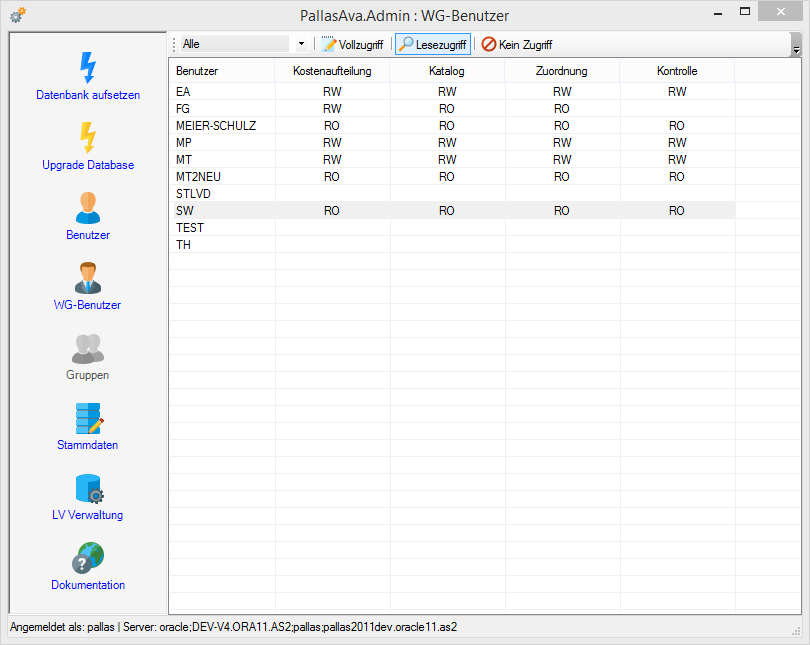Screen dimensions: 810x645
Task: Click the Vollzugriff notepad pencil icon
Action: click(329, 44)
